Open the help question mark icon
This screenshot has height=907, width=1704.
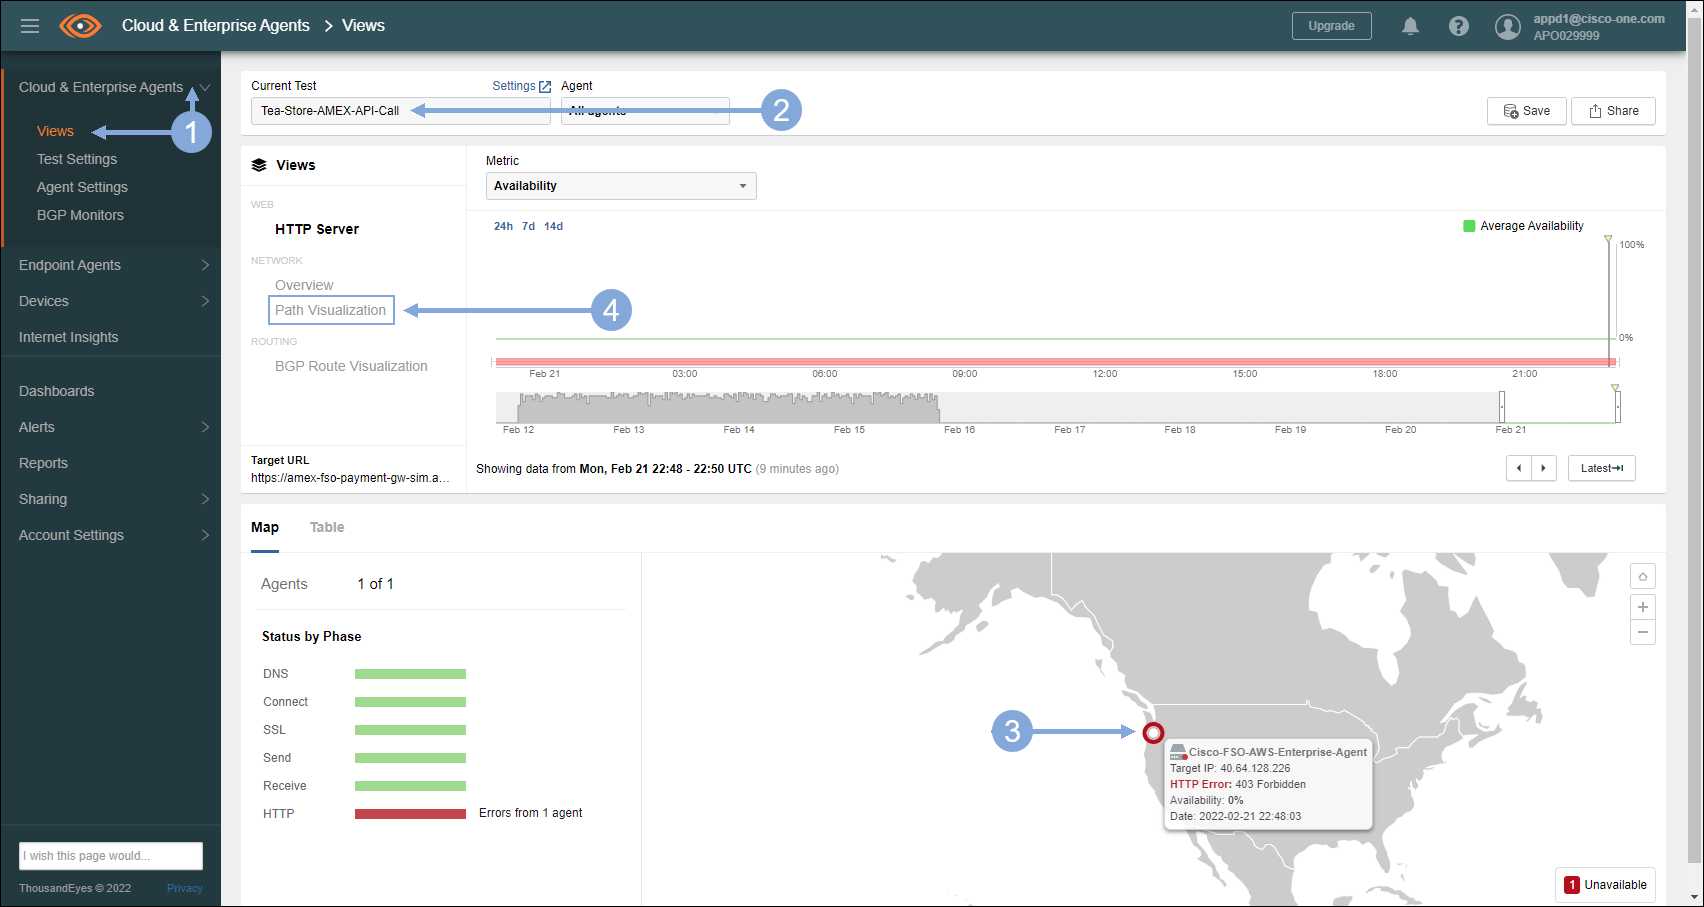click(1459, 26)
